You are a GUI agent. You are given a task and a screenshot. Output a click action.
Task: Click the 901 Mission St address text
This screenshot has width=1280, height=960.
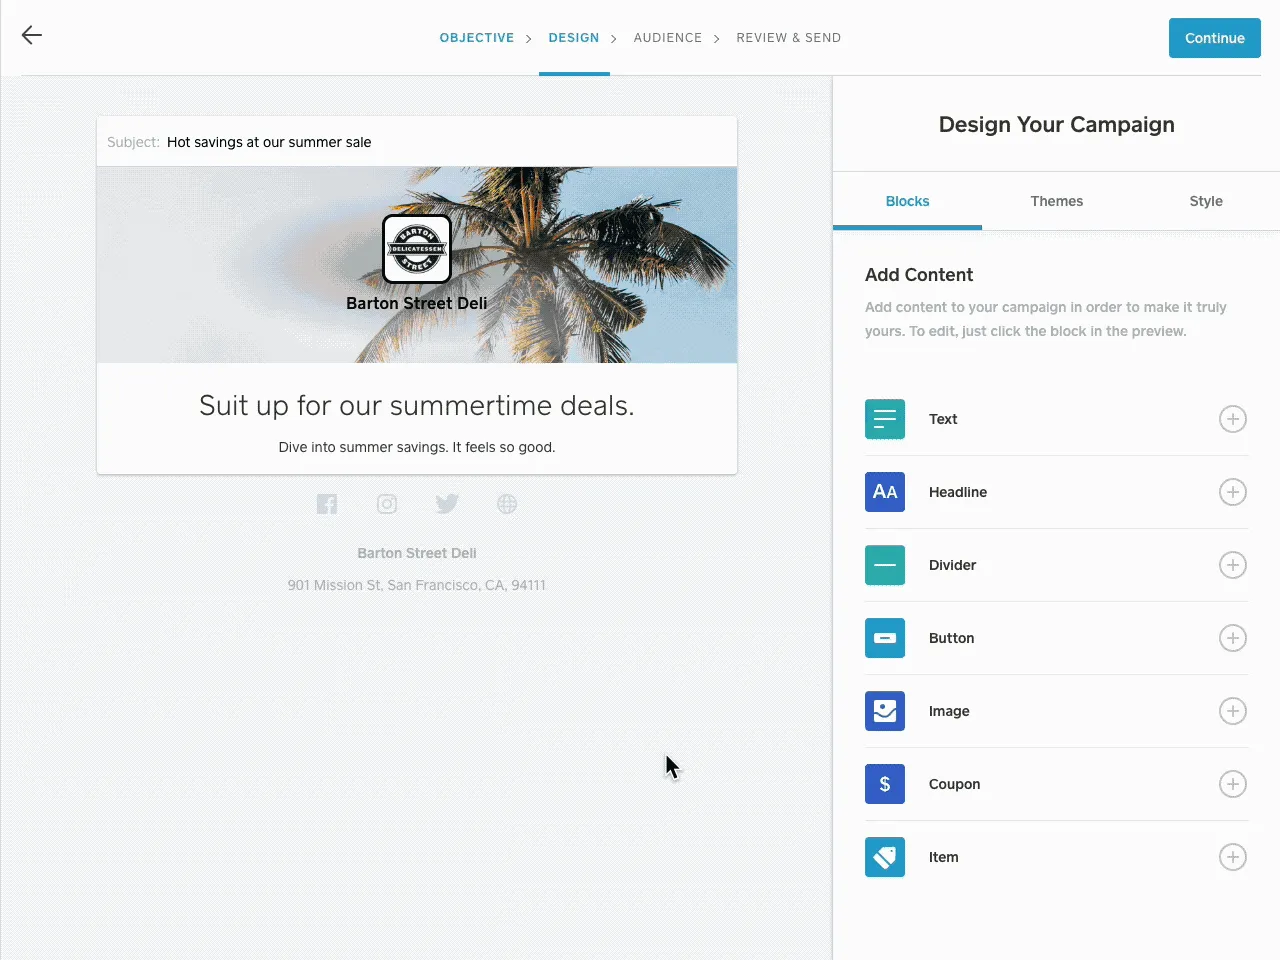pos(417,585)
